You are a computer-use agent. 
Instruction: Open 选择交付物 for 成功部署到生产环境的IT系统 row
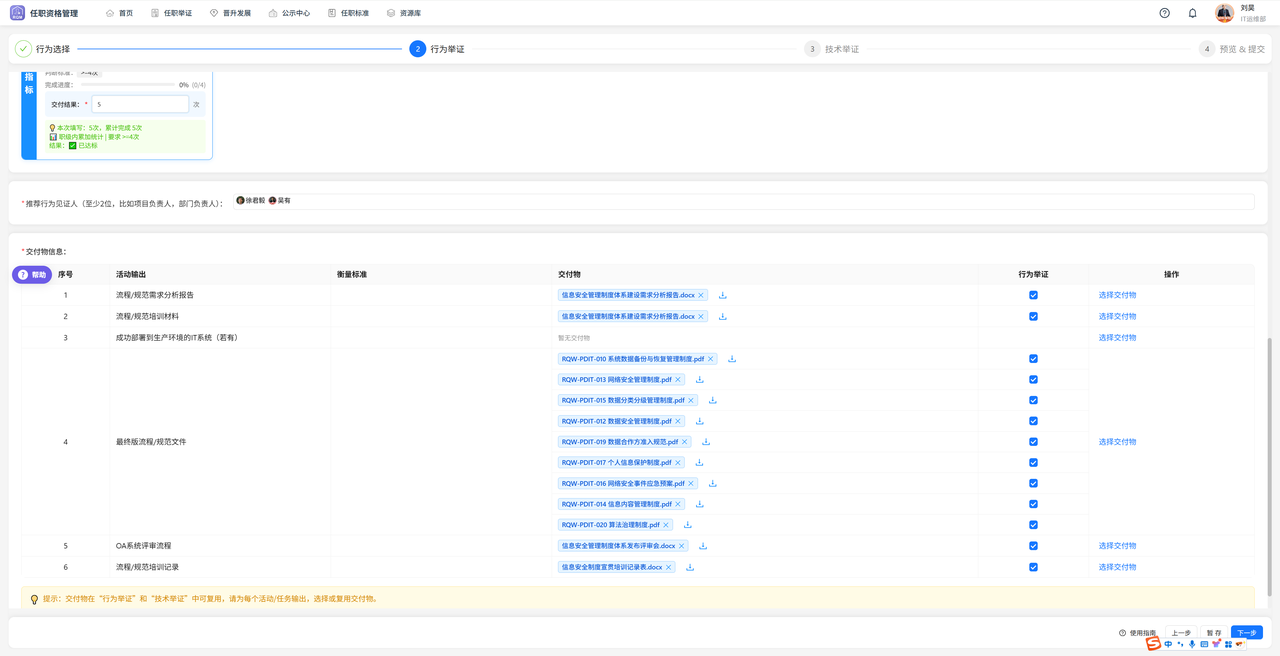point(1117,338)
